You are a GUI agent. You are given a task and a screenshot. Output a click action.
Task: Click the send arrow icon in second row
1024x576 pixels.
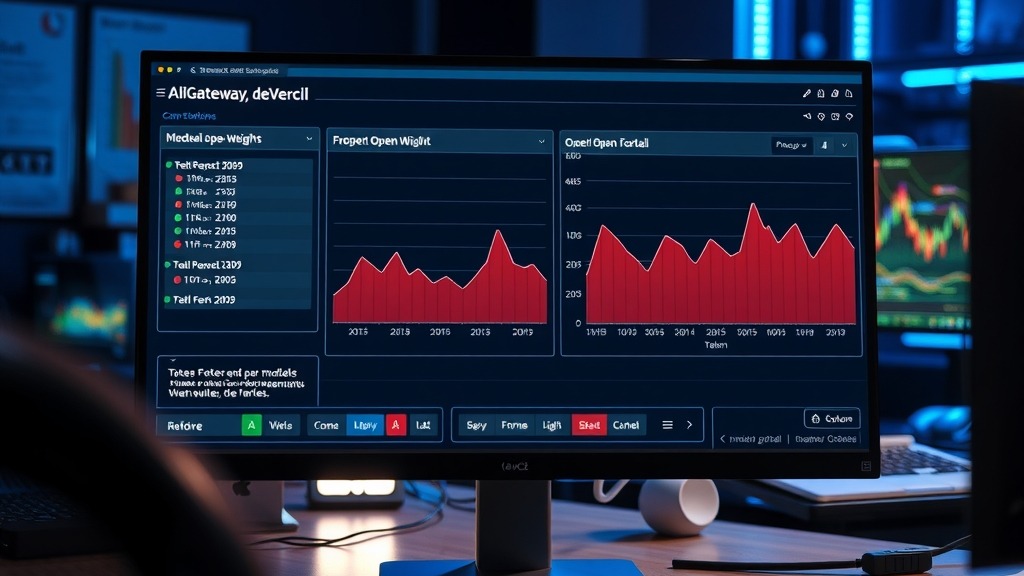point(807,116)
